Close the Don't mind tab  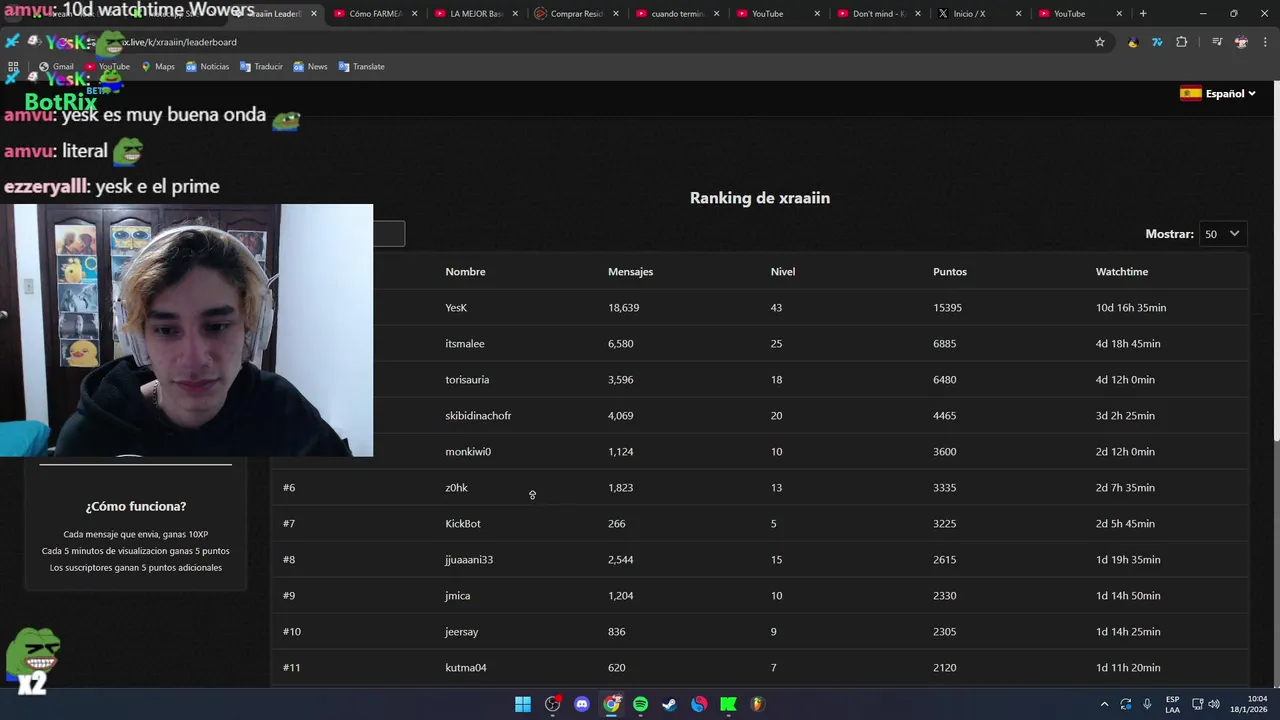[918, 14]
